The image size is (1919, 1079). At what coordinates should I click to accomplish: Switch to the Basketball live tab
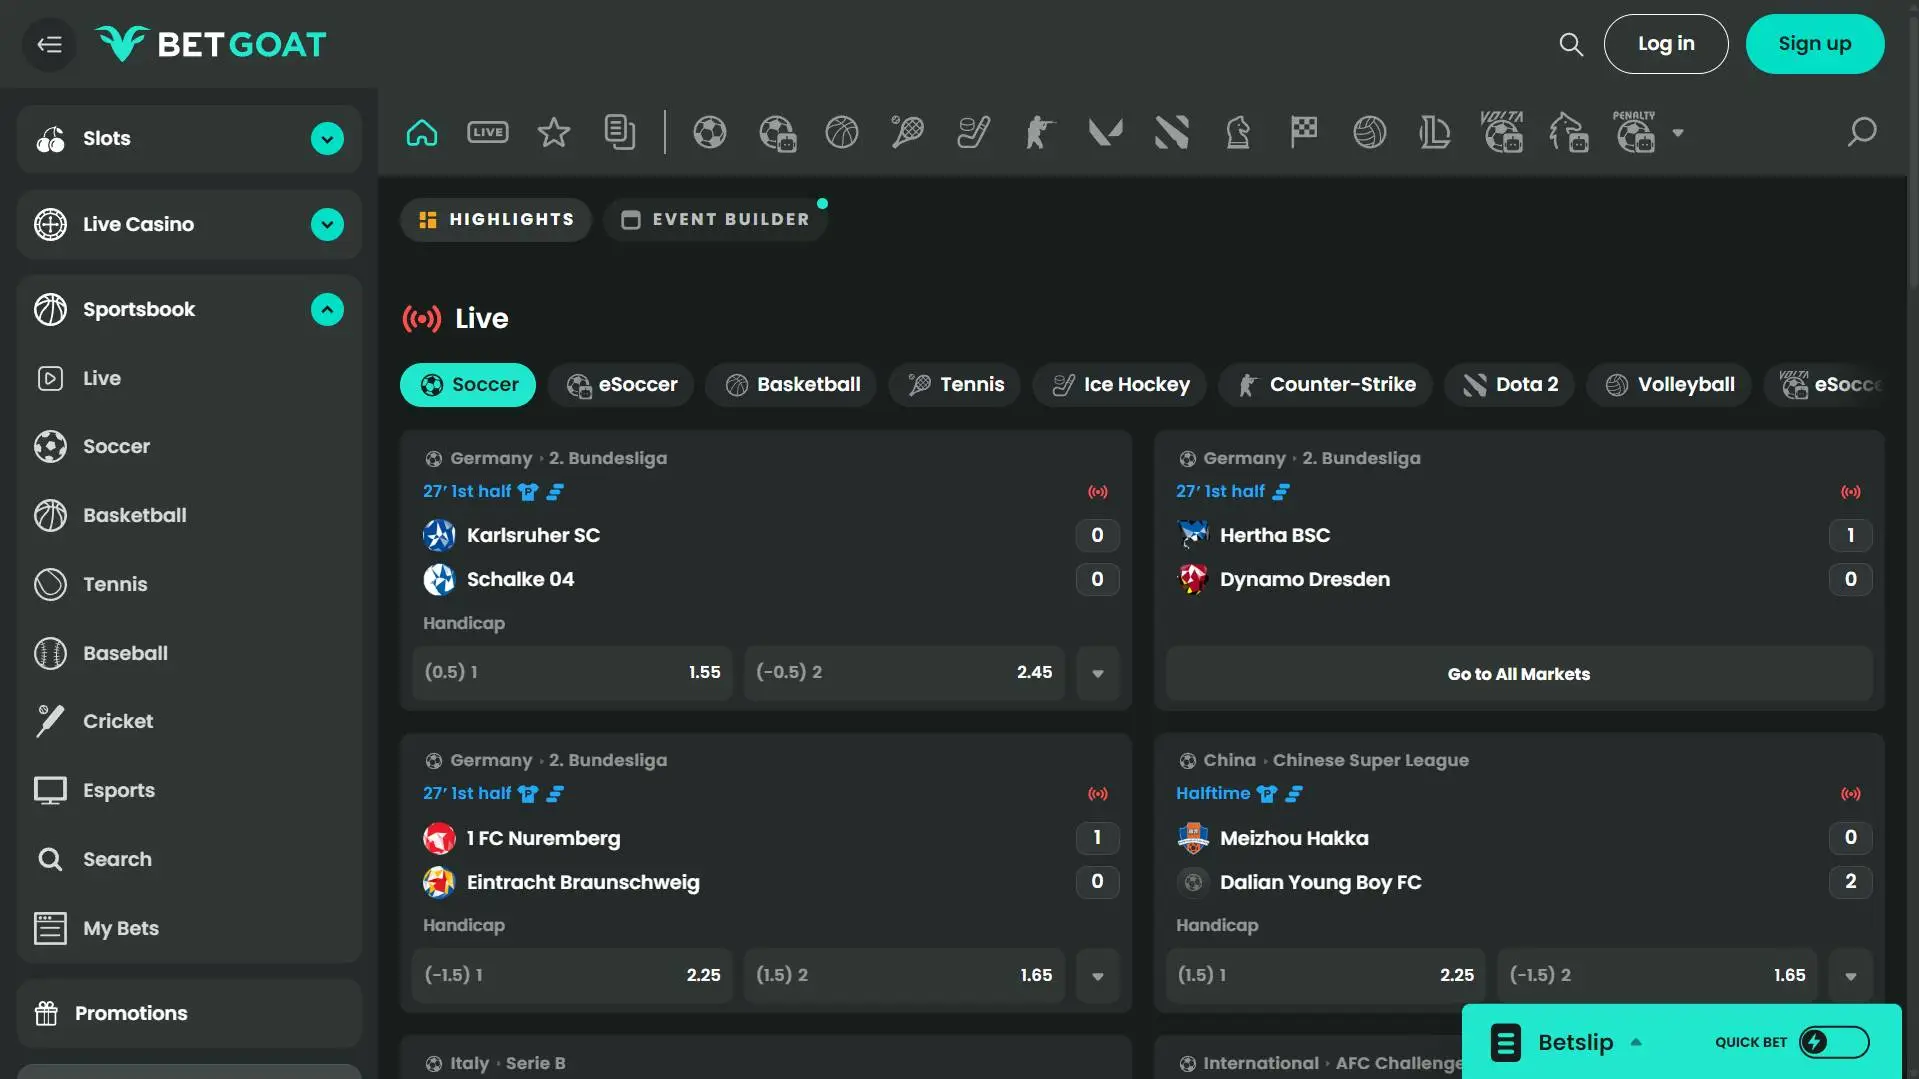point(792,385)
